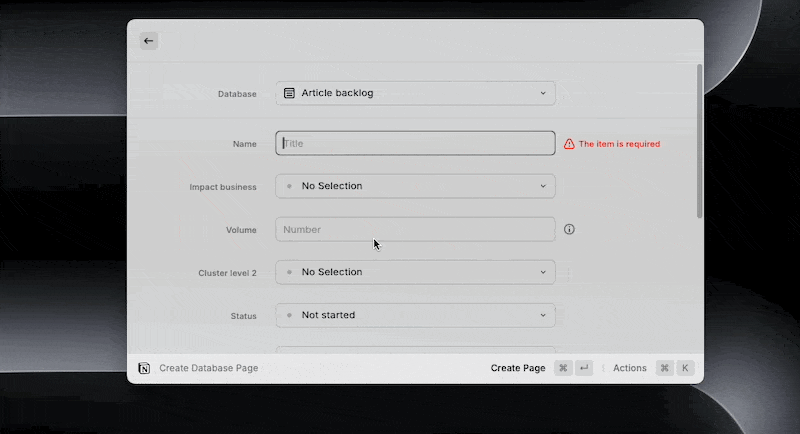Click the K key icon beside Actions

[685, 368]
